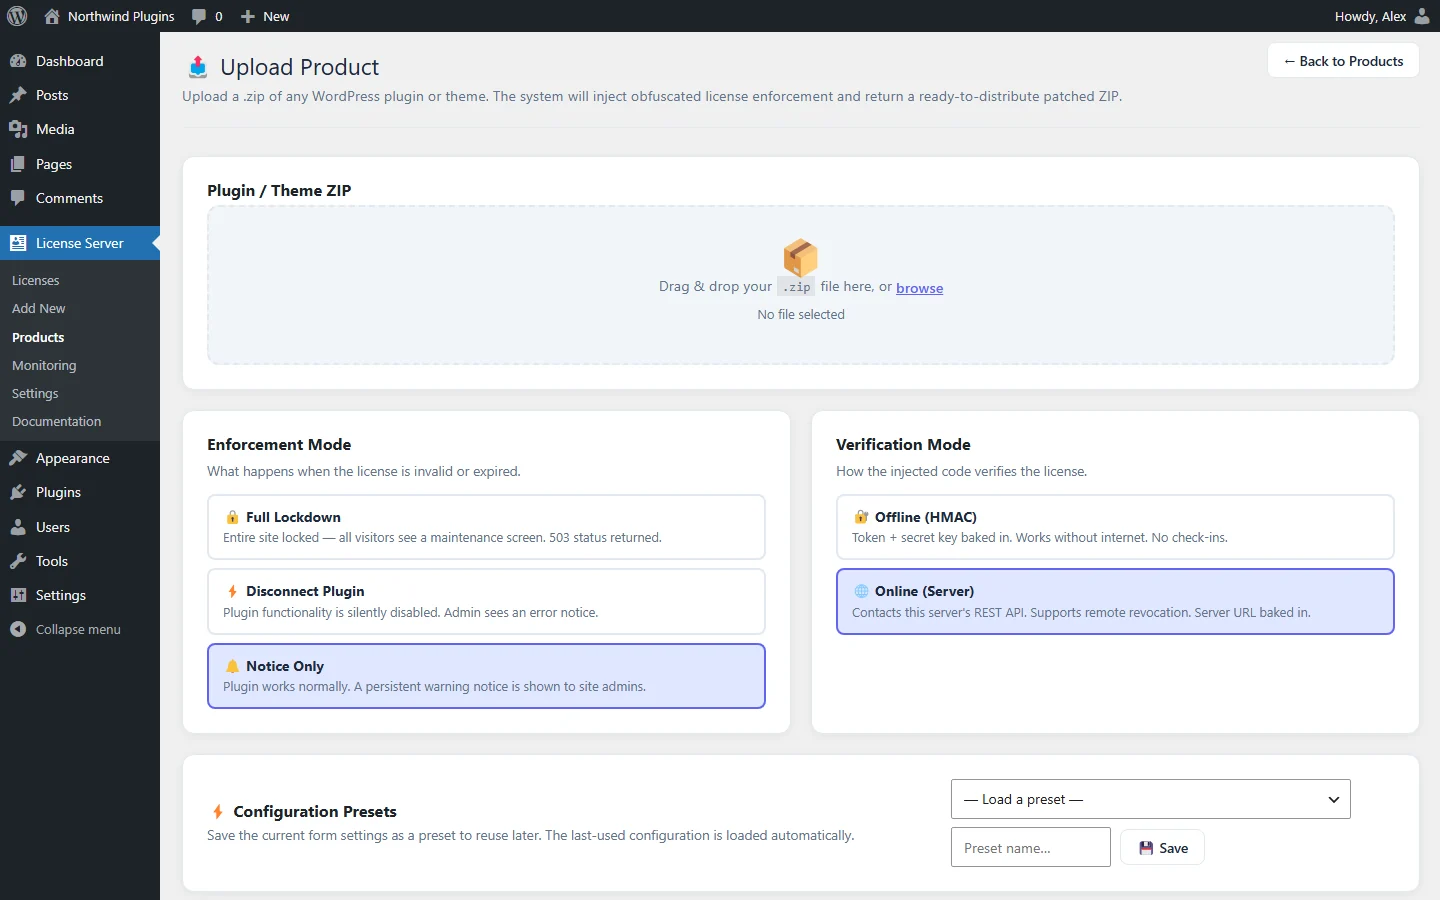Open the Load a preset dropdown
Image resolution: width=1440 pixels, height=900 pixels.
click(1150, 799)
